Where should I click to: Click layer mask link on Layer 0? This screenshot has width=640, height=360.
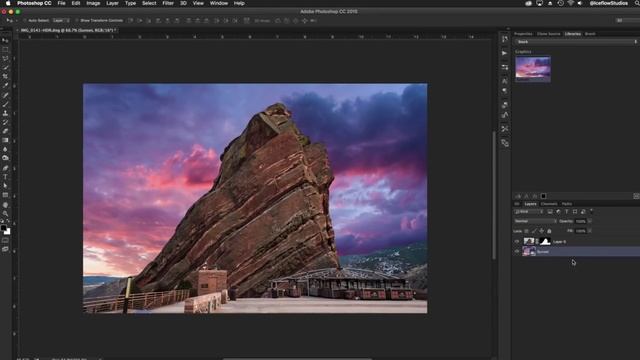(537, 242)
